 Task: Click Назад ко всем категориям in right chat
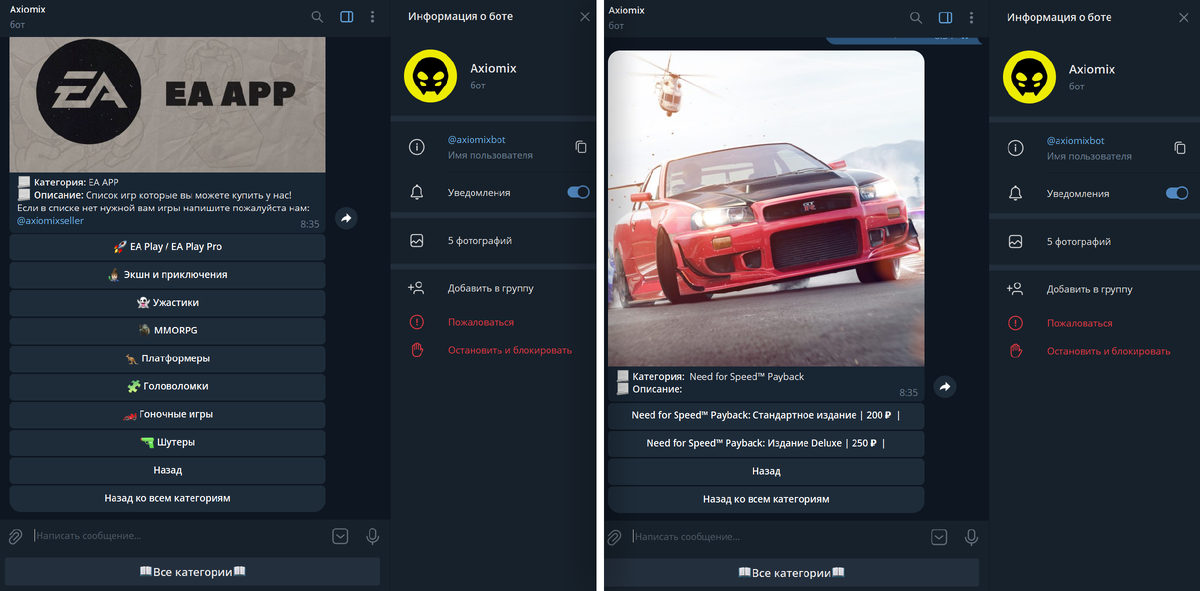pyautogui.click(x=766, y=499)
